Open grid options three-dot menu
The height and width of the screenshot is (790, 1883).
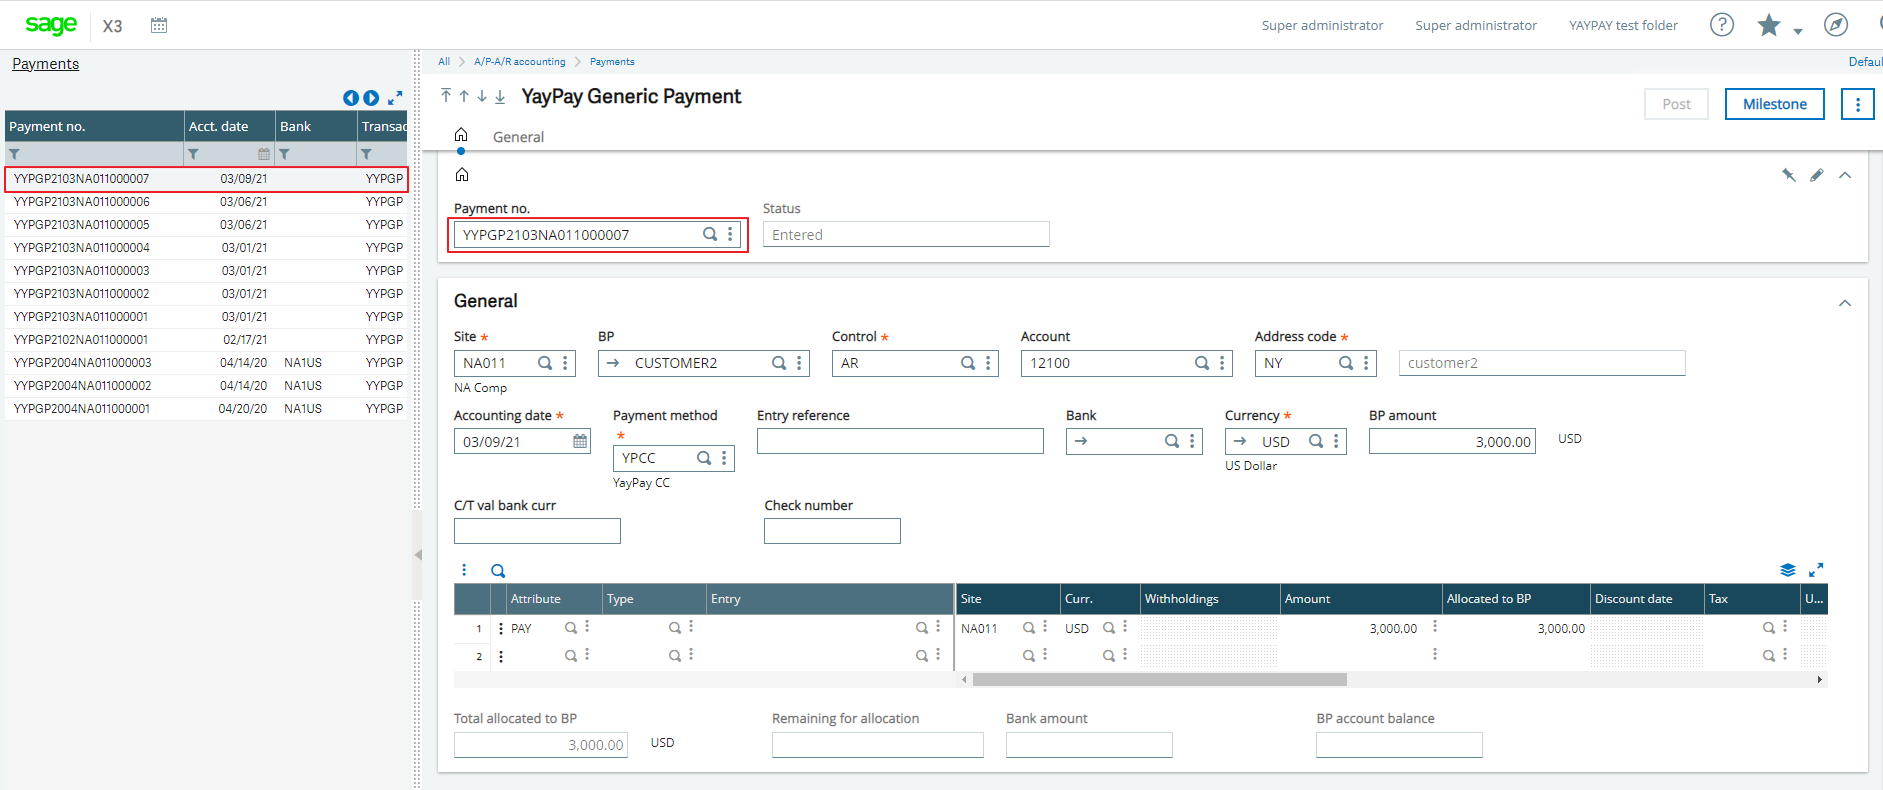click(x=464, y=570)
